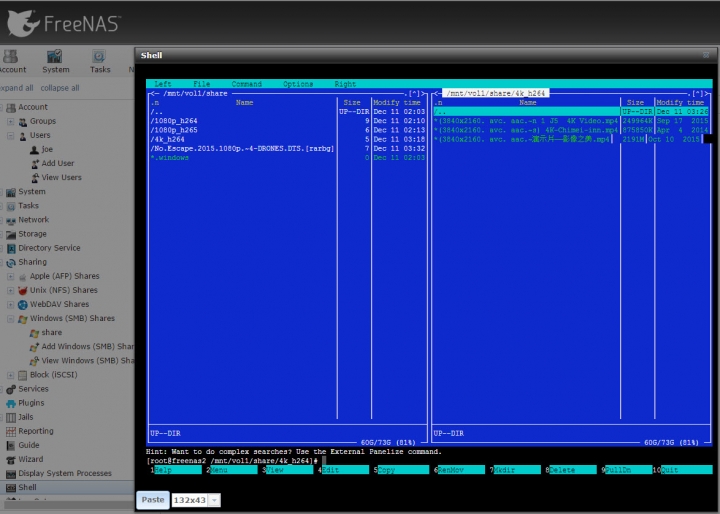Click the Shell terminal icon in sidebar

(11, 488)
